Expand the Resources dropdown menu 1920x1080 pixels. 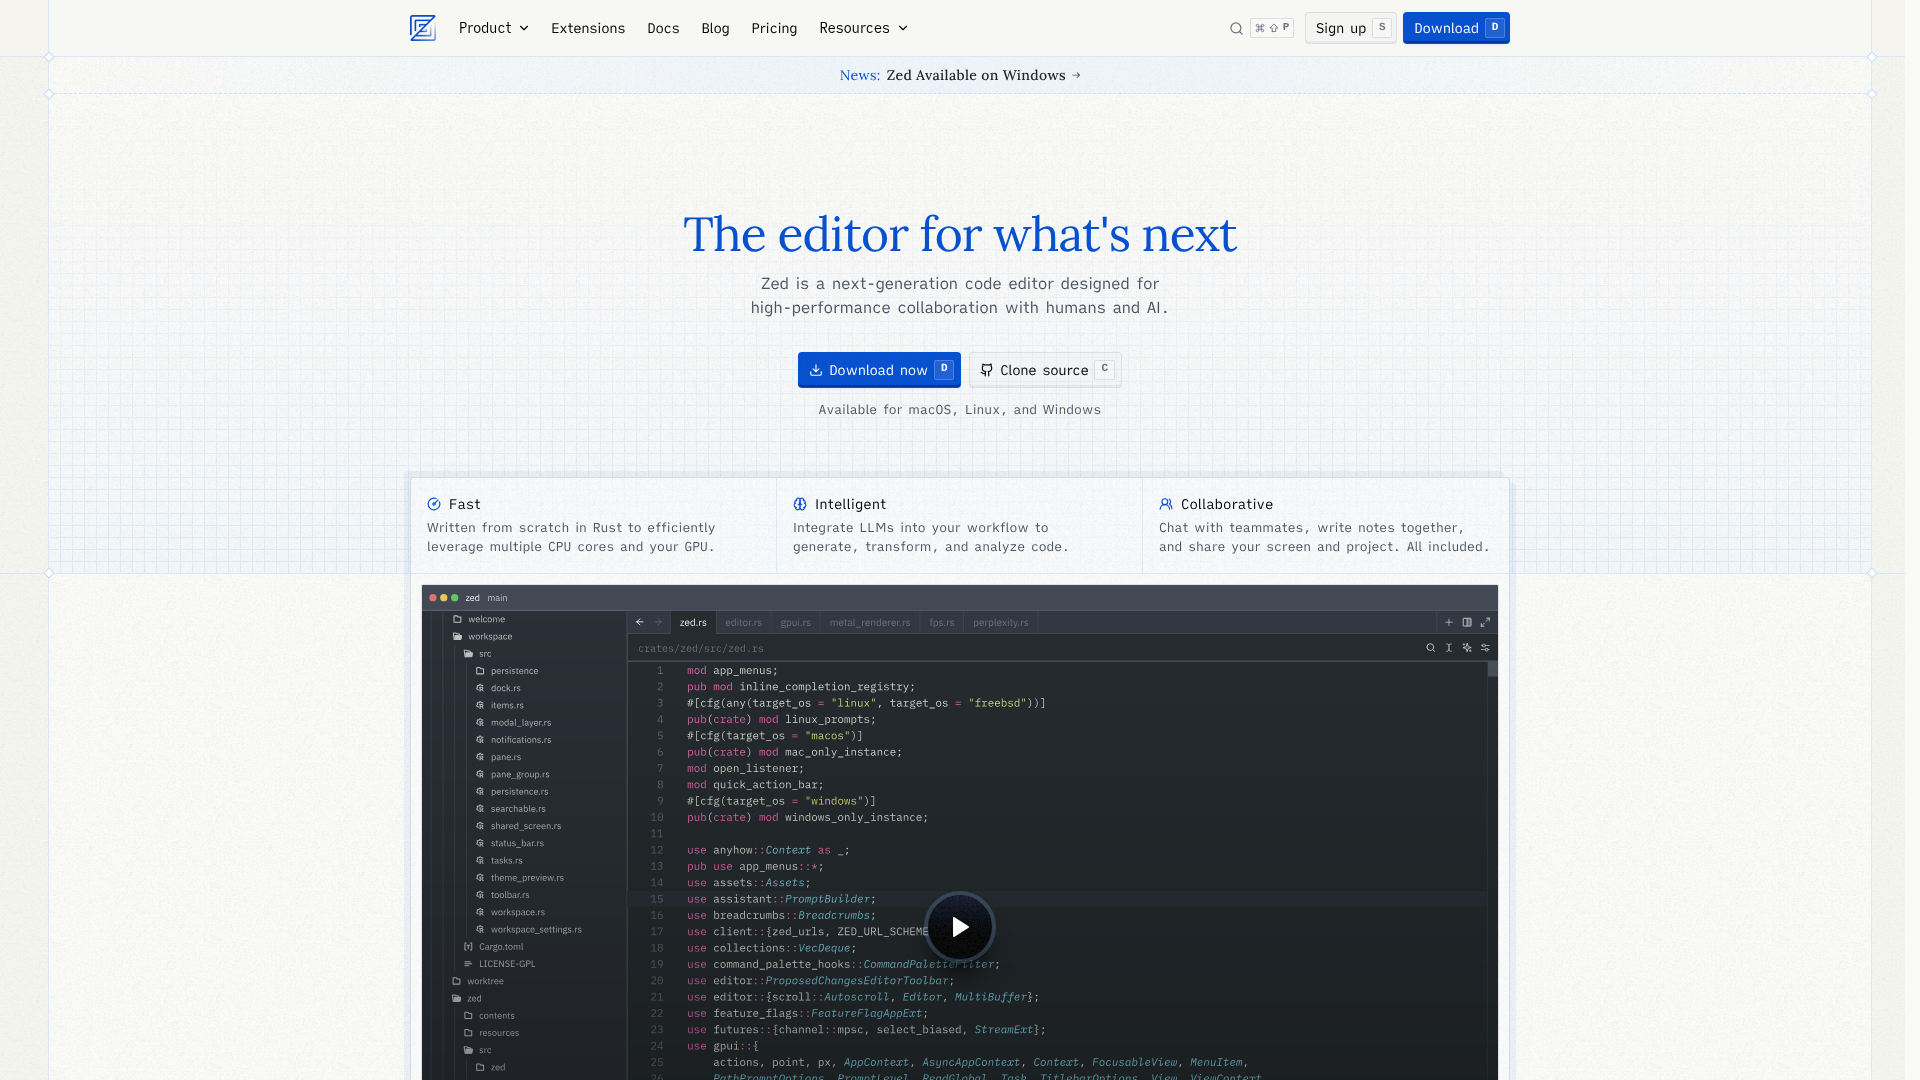863,28
